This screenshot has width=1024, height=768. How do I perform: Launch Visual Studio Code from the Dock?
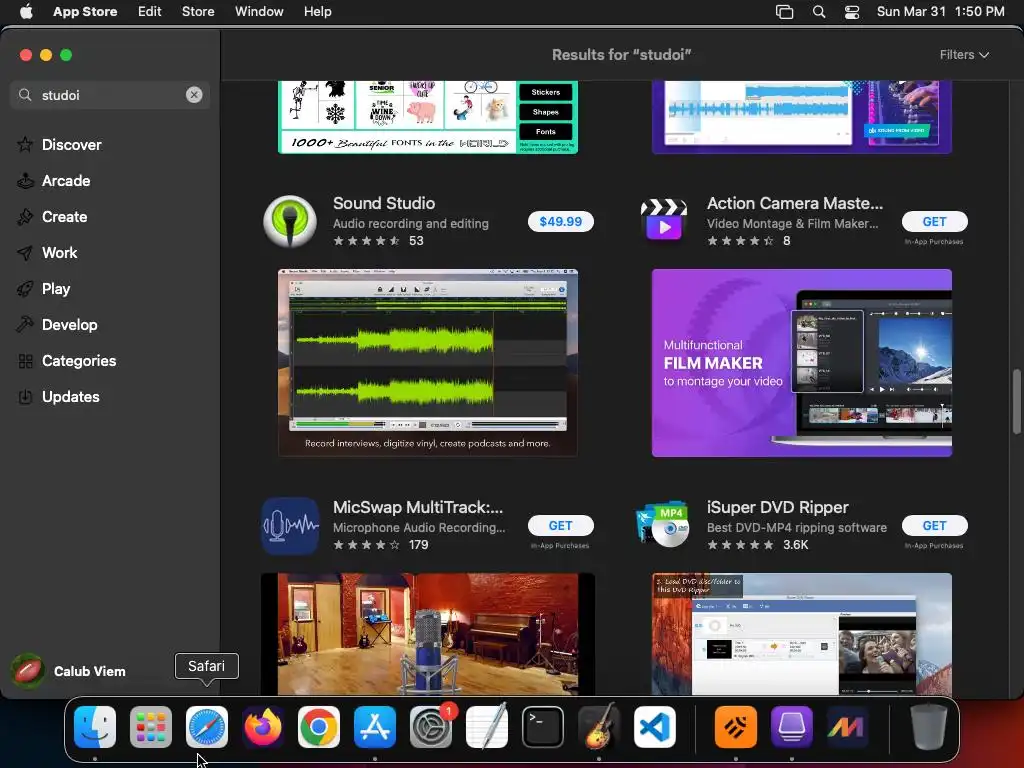[x=655, y=727]
